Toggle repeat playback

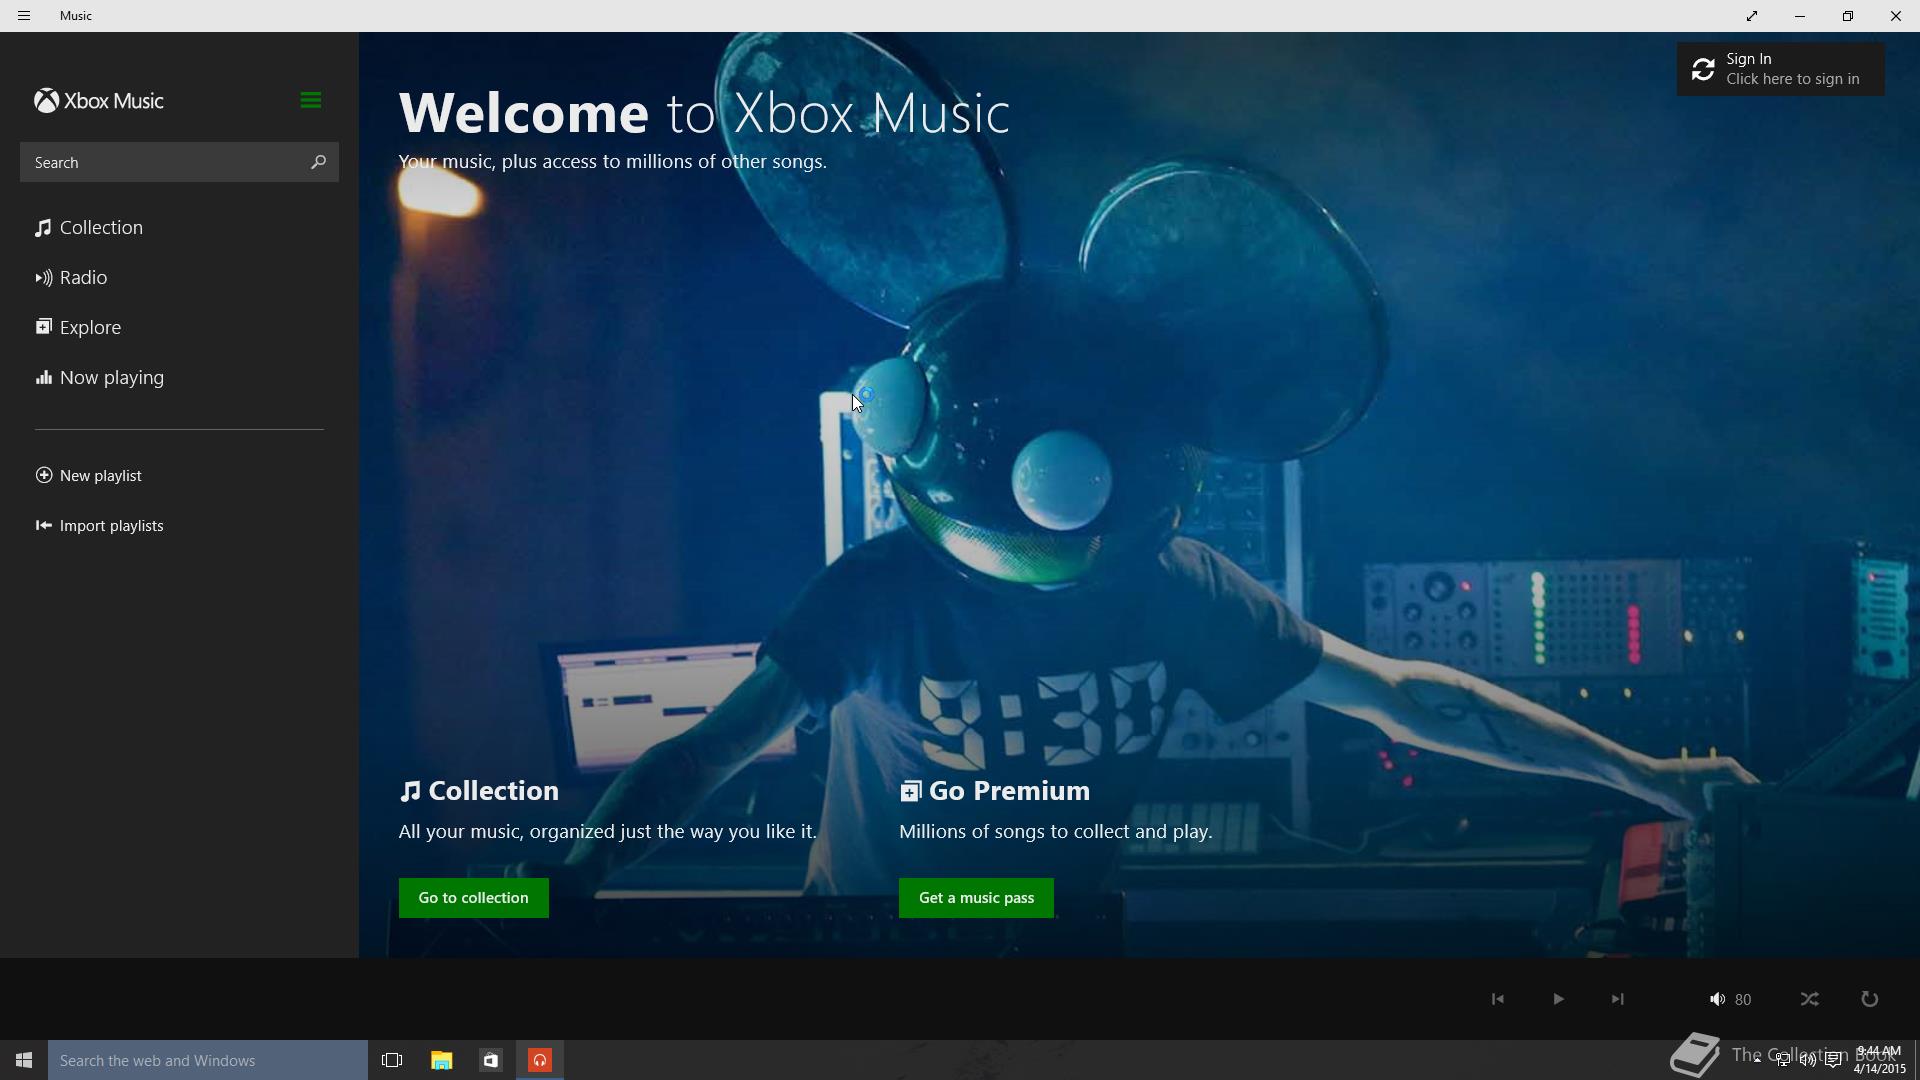1869,999
